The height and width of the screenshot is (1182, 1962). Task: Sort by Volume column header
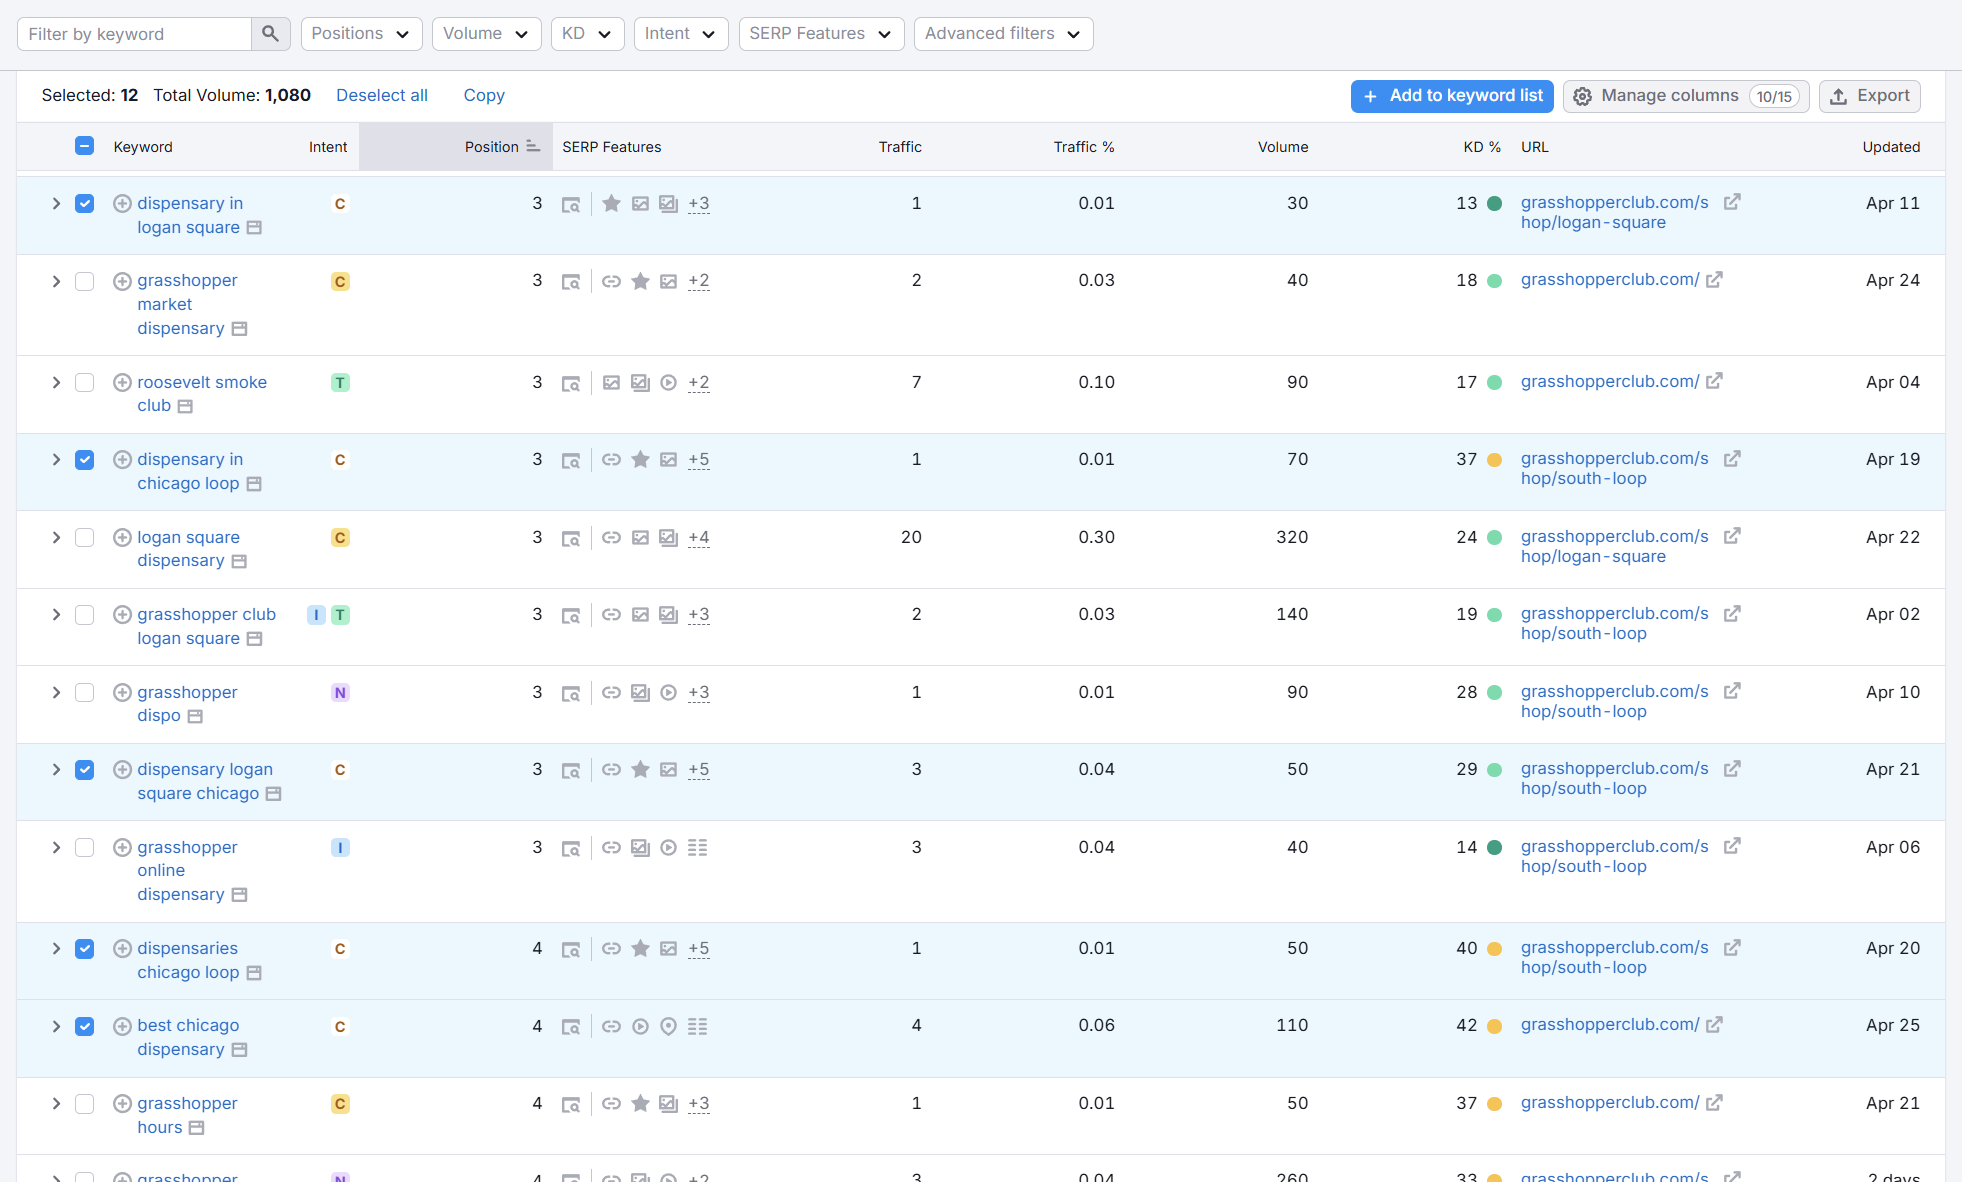pos(1283,147)
